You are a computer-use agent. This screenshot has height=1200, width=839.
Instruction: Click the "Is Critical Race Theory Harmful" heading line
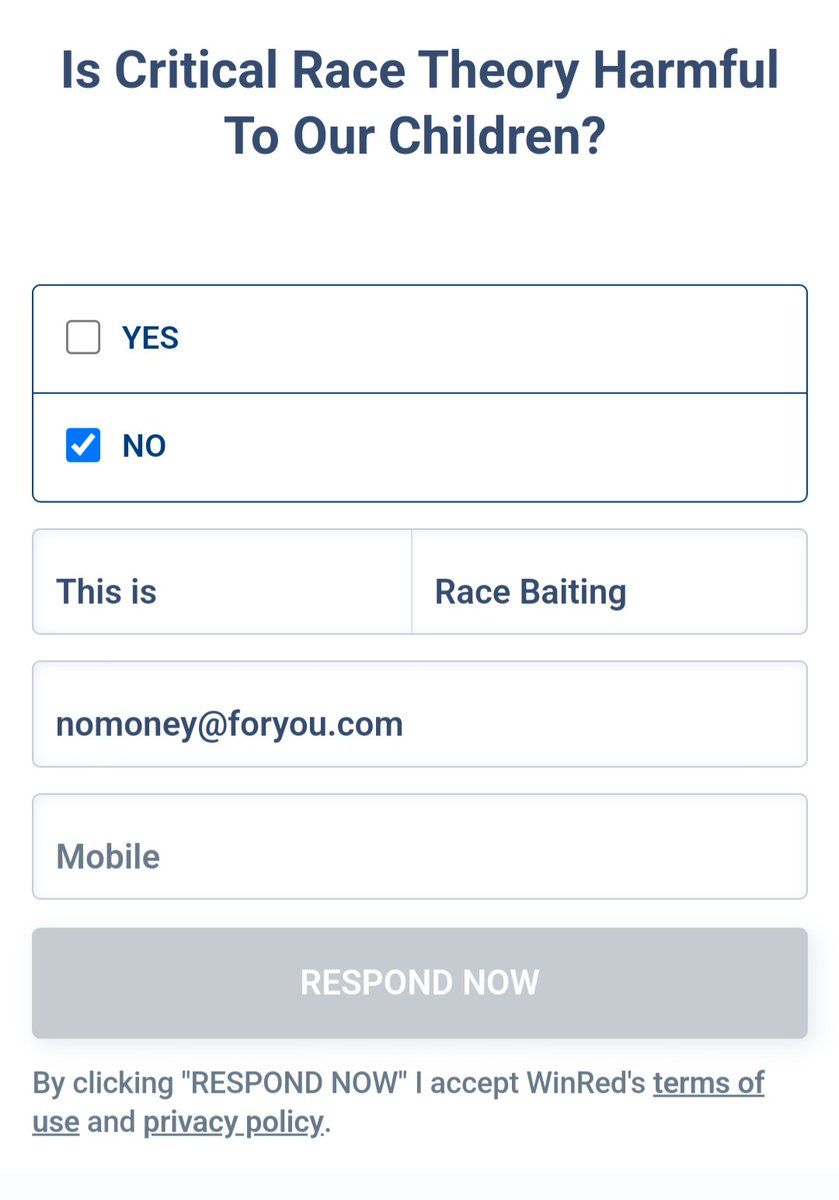[x=419, y=72]
